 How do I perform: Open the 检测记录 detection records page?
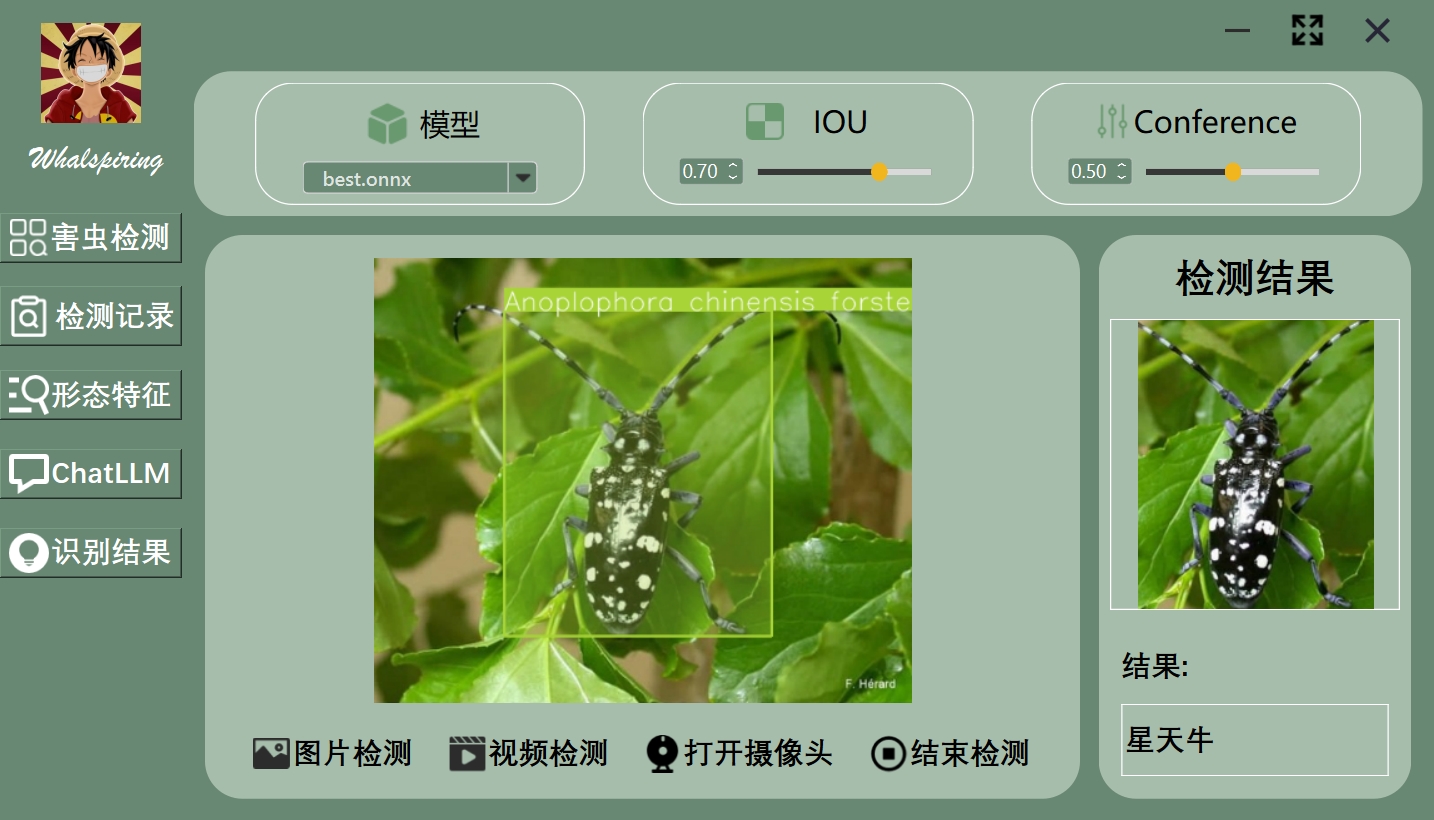90,316
